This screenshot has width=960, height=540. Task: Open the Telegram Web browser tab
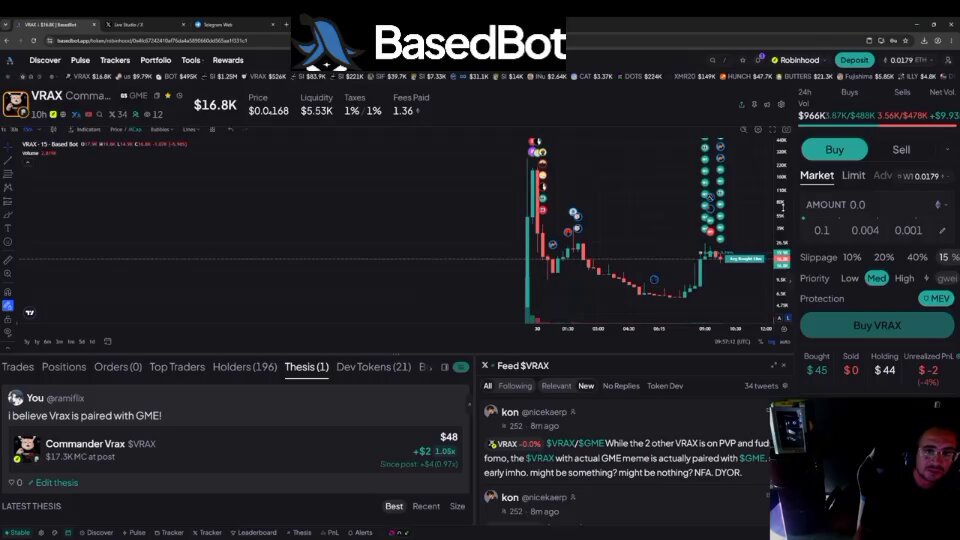tap(233, 24)
